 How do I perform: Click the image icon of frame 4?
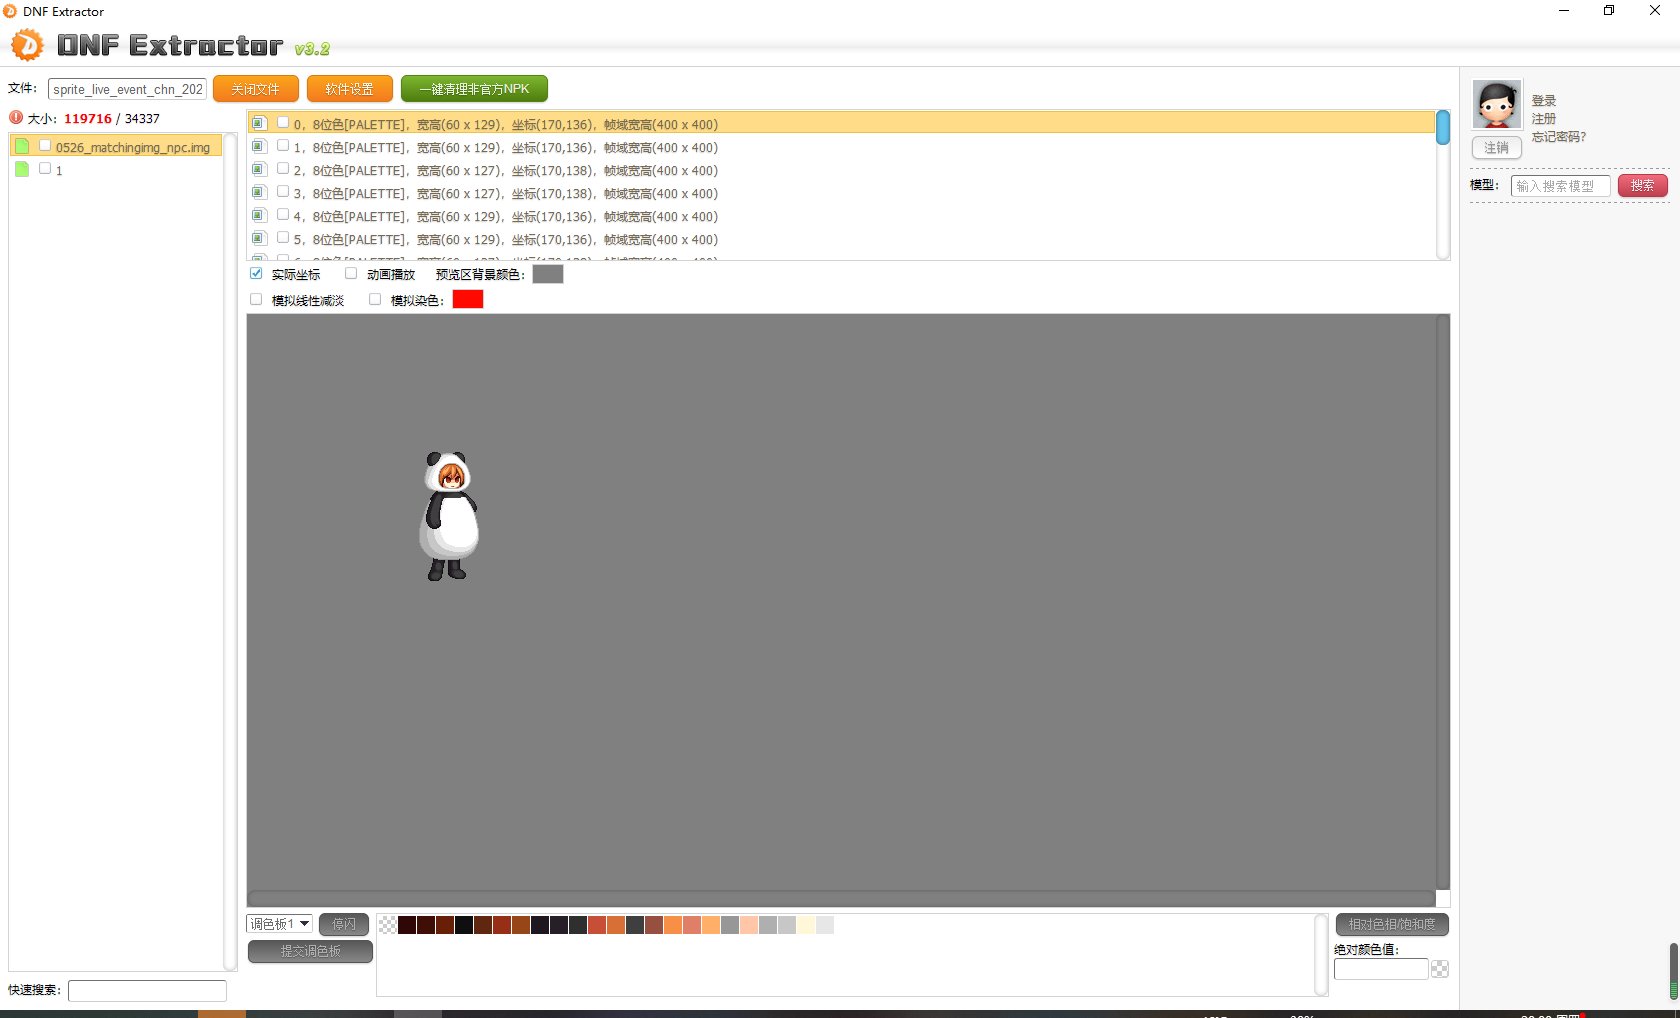pos(259,215)
